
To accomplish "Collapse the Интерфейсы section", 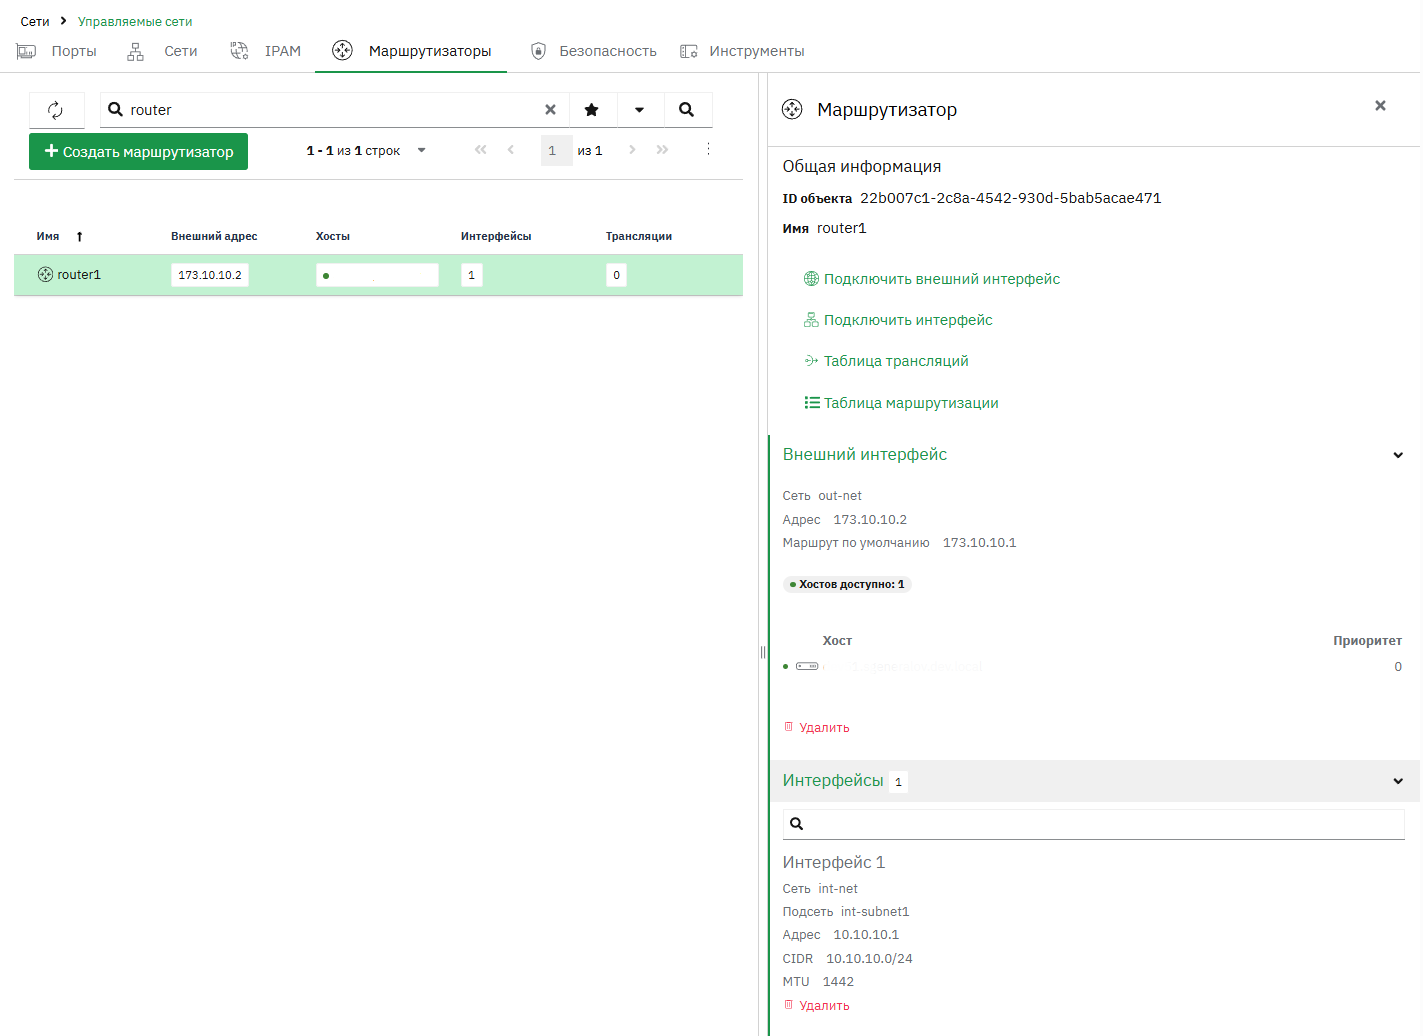I will 1398,781.
